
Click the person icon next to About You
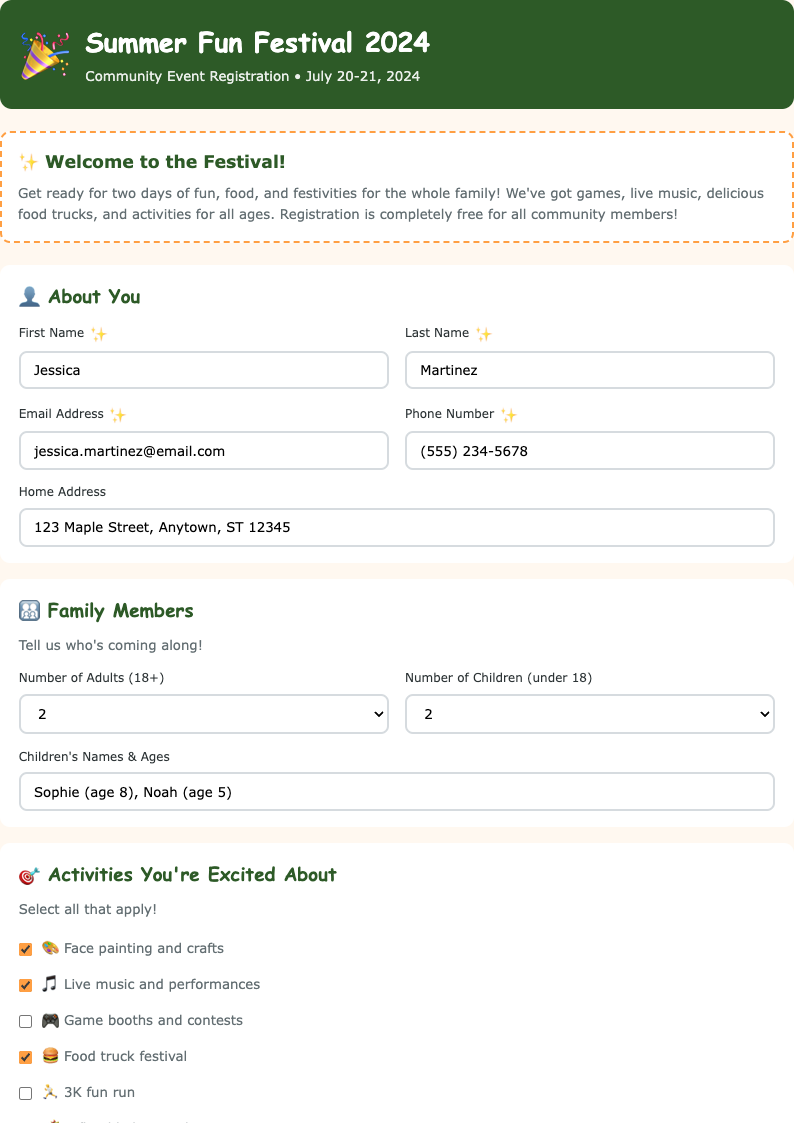pos(28,296)
